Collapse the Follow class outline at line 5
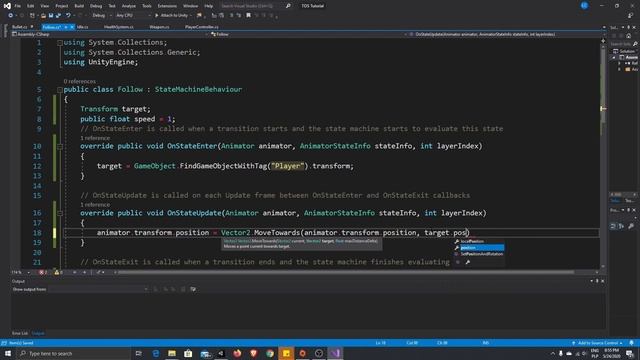Screen dimensions: 640x360 point(60,89)
